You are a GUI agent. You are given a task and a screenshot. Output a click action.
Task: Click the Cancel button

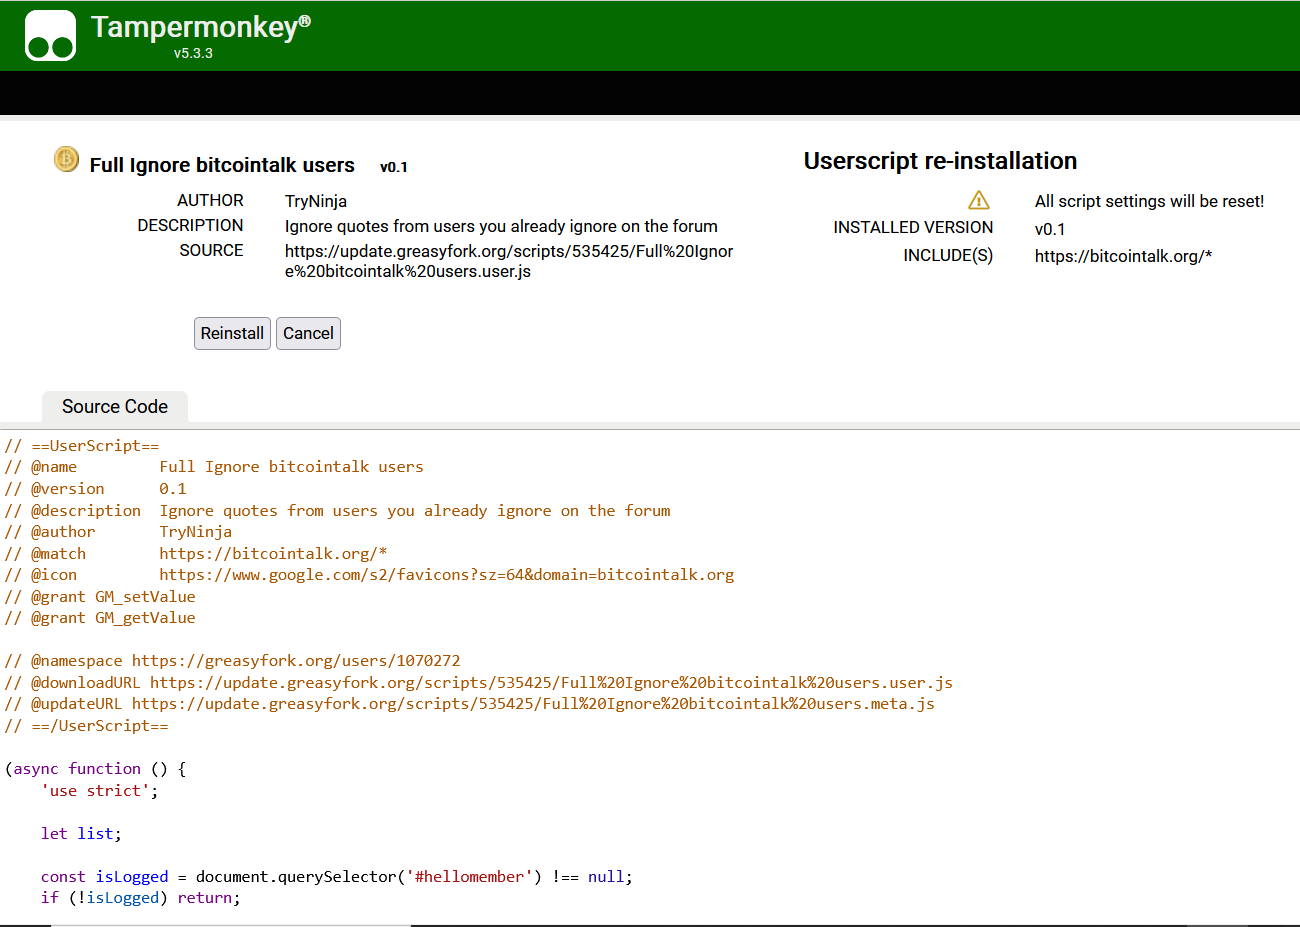[308, 333]
